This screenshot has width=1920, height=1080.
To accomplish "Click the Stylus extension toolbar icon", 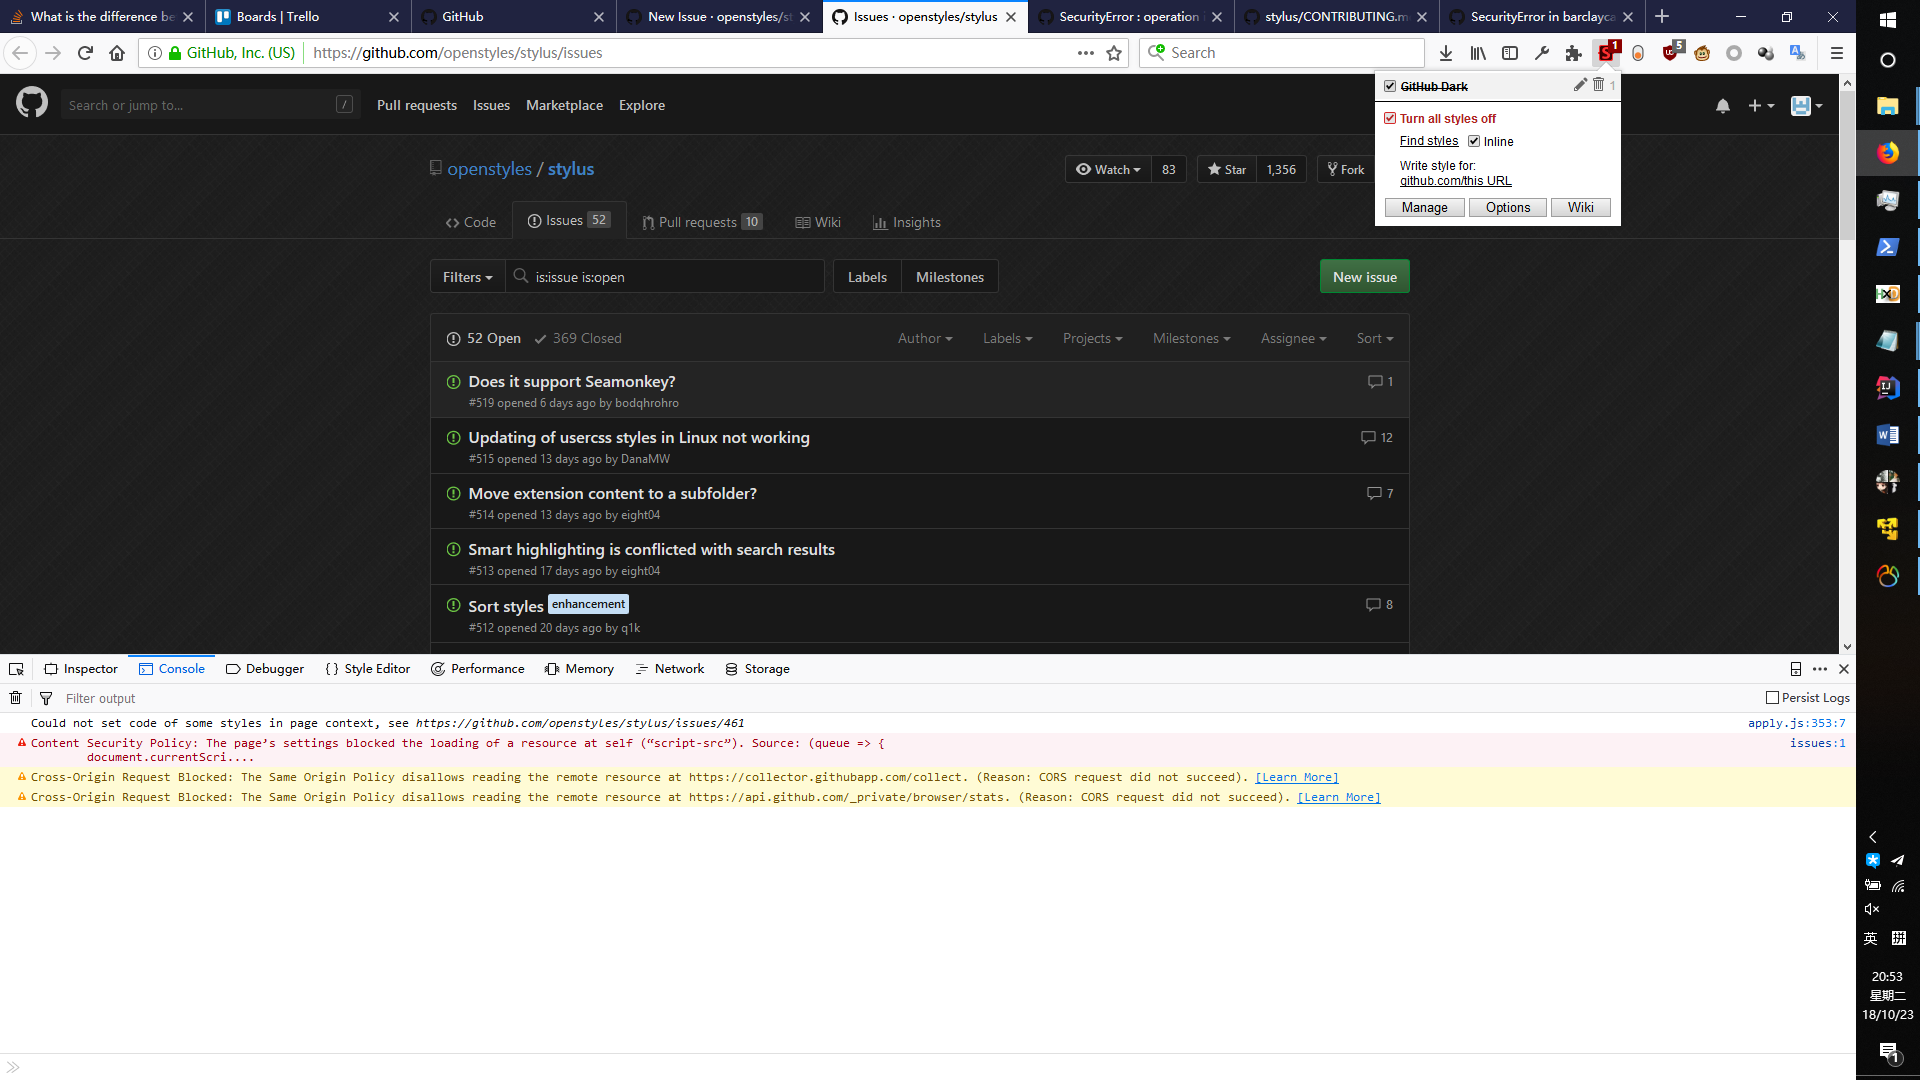I will pos(1606,53).
